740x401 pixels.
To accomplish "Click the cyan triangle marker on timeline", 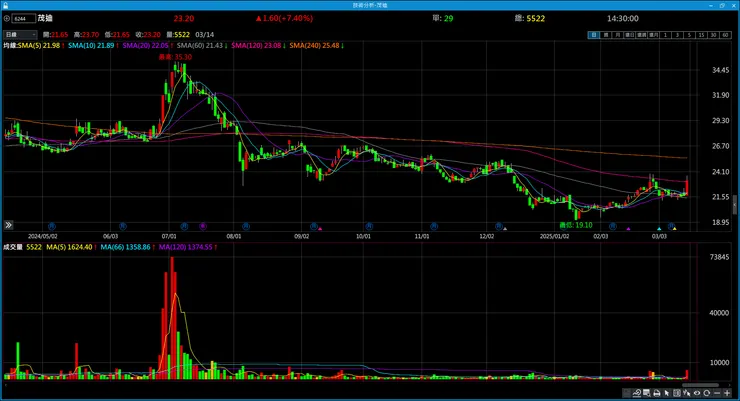I will pyautogui.click(x=659, y=229).
